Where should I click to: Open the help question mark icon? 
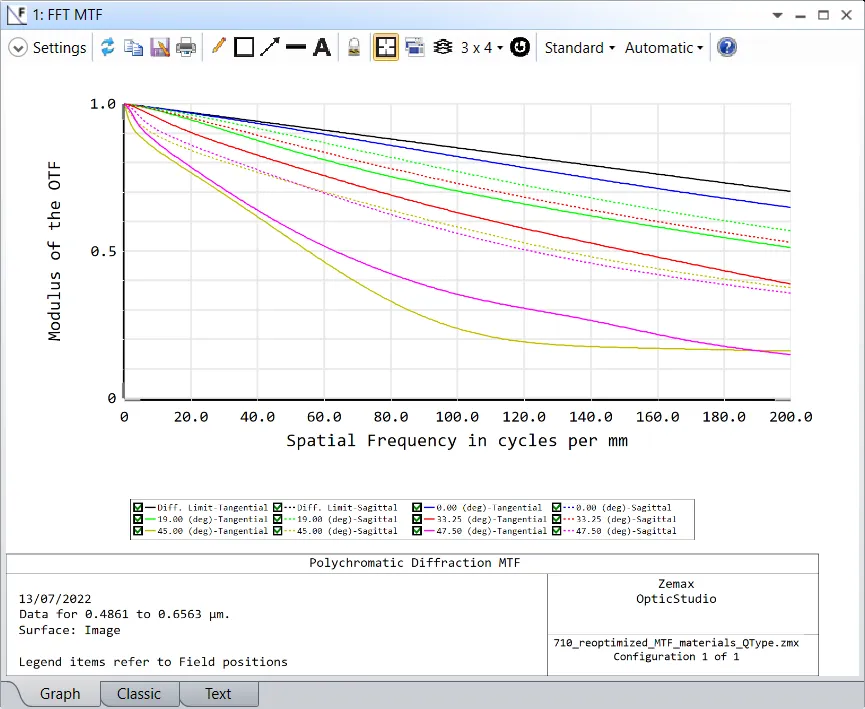[727, 47]
